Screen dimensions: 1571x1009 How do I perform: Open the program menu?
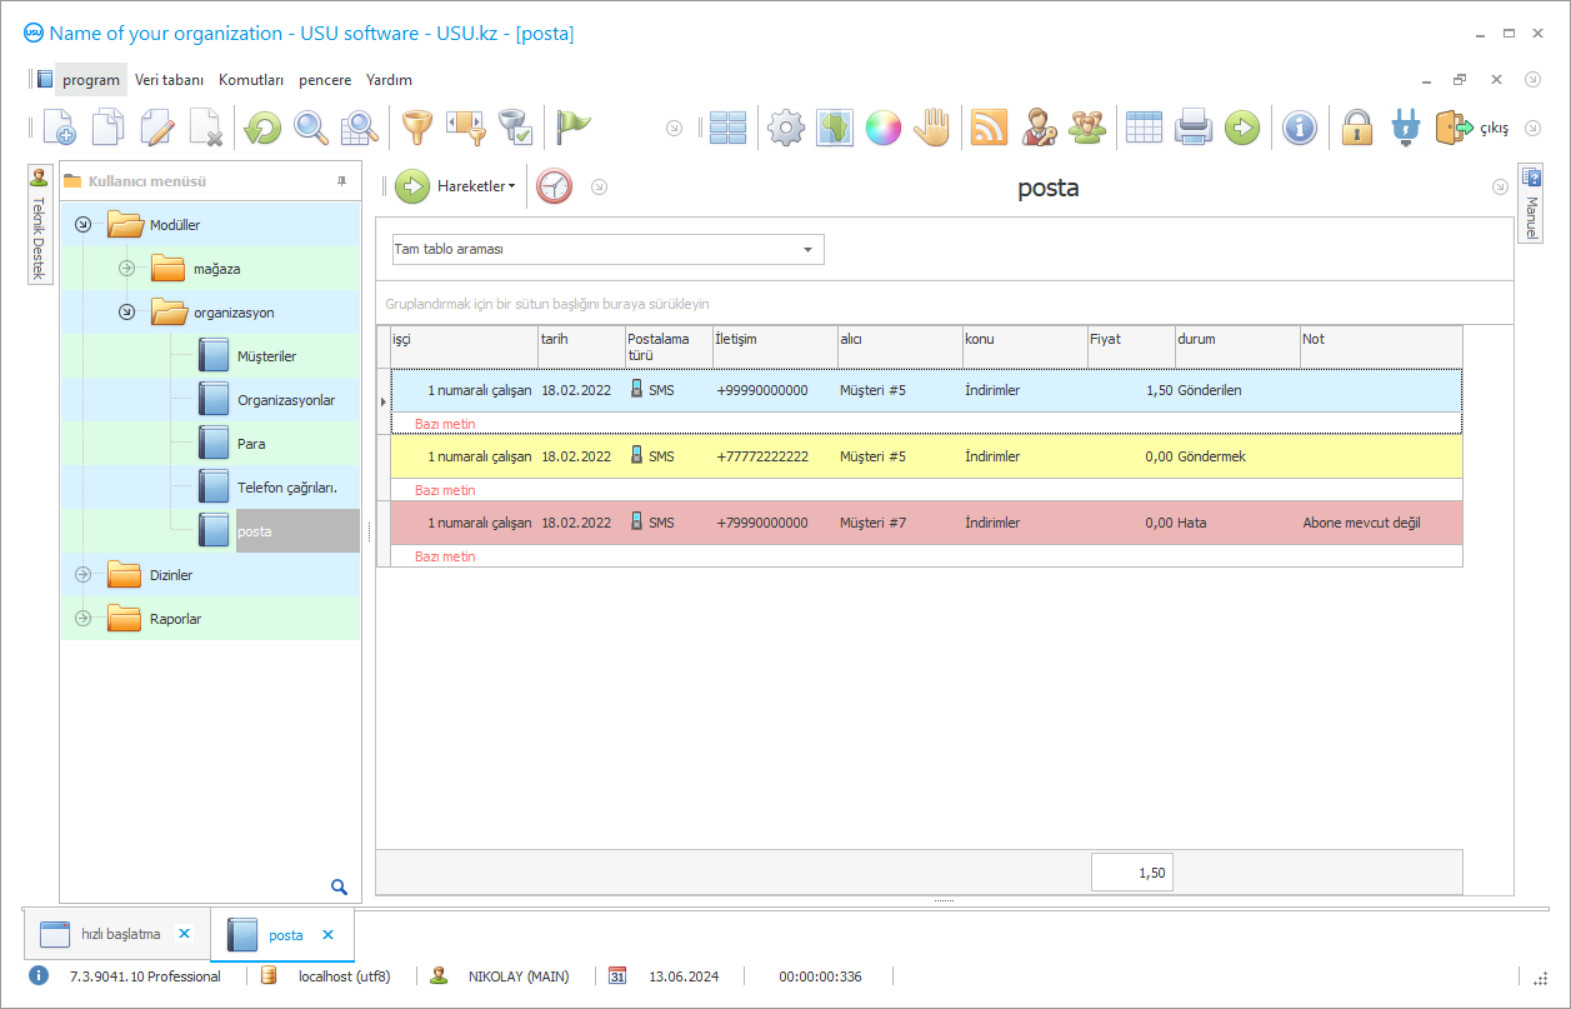90,80
